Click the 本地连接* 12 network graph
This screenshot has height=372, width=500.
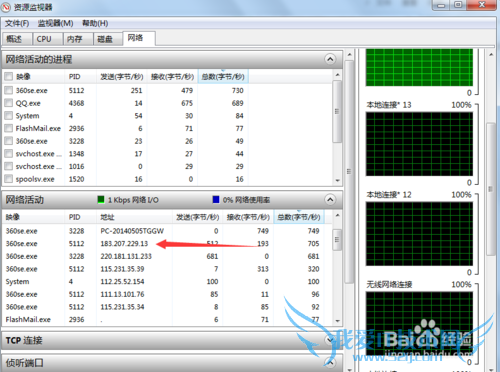click(x=419, y=234)
